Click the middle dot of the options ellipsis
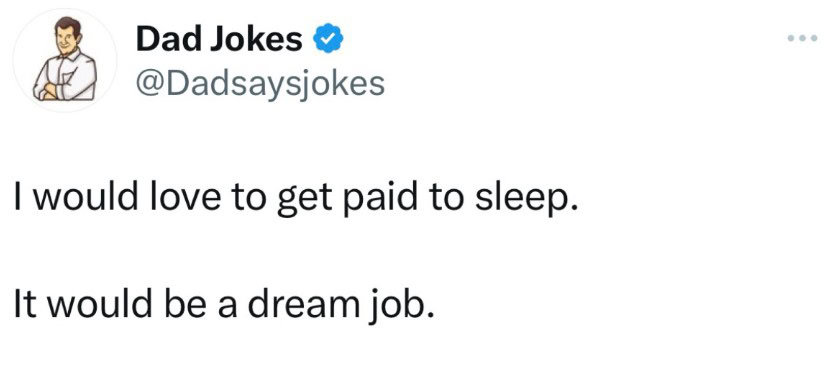The image size is (835, 366). coord(802,38)
